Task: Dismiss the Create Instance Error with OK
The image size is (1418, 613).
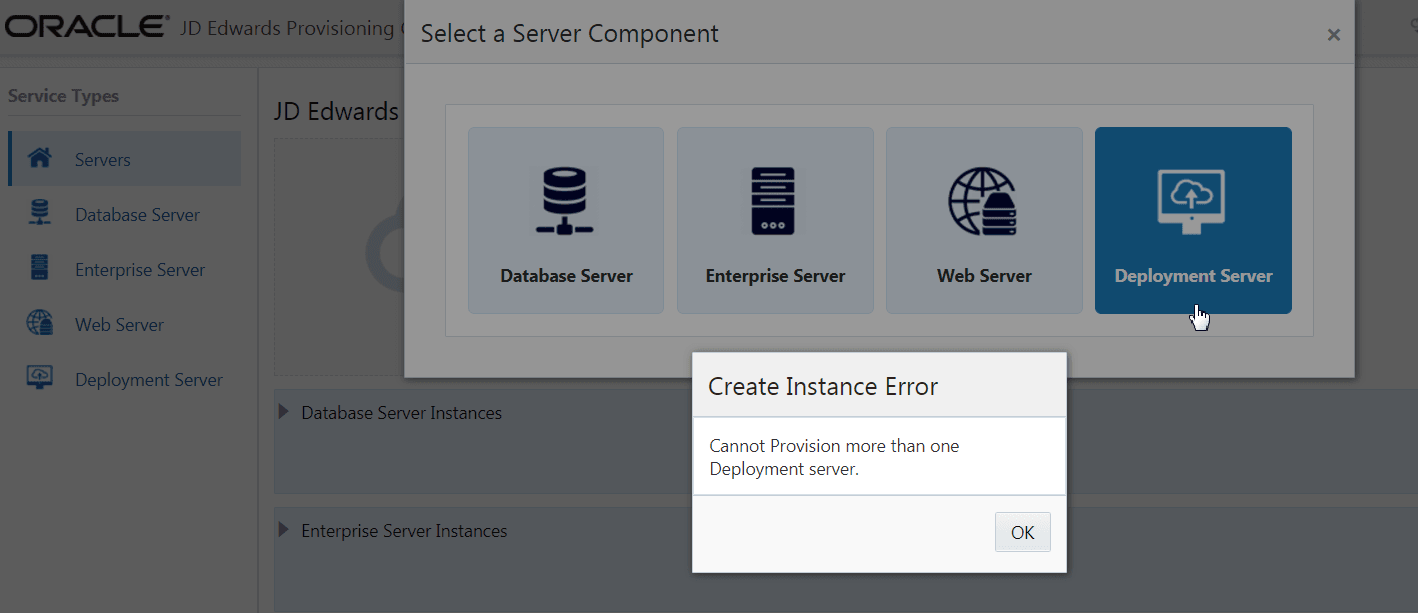Action: (1022, 531)
